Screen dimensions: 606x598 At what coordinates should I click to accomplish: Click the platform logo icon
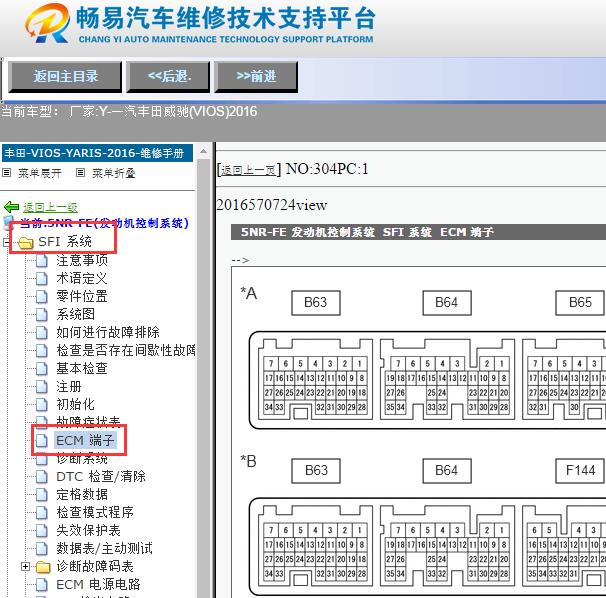coord(48,23)
